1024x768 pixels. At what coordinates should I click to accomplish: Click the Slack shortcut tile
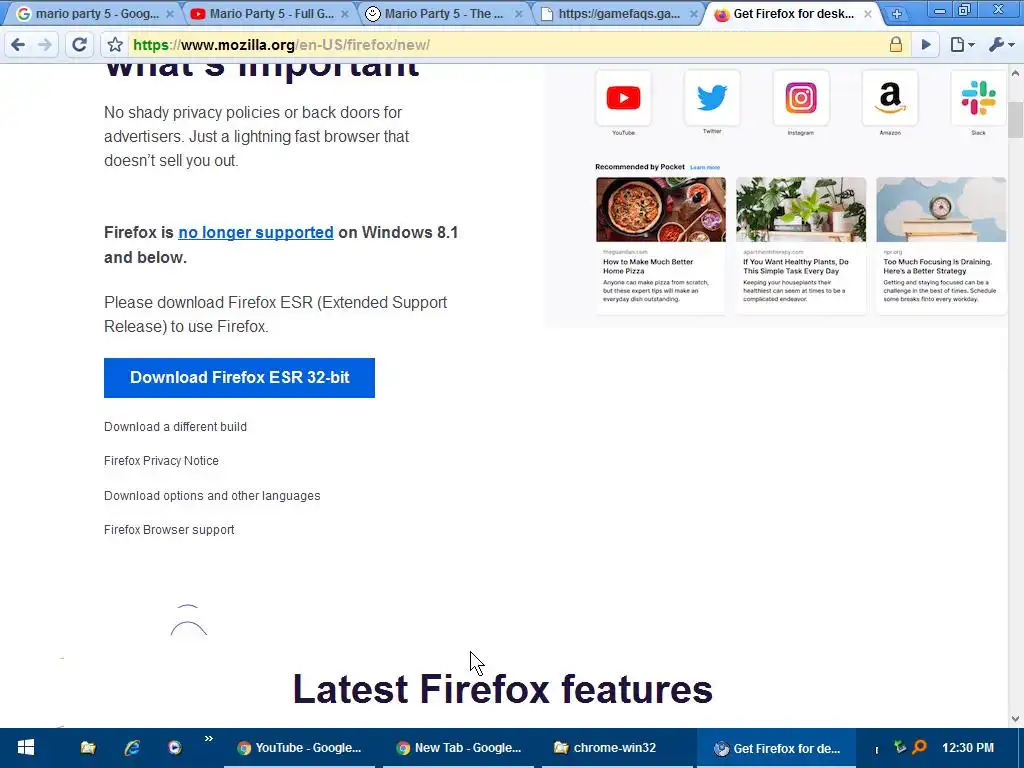coord(978,98)
